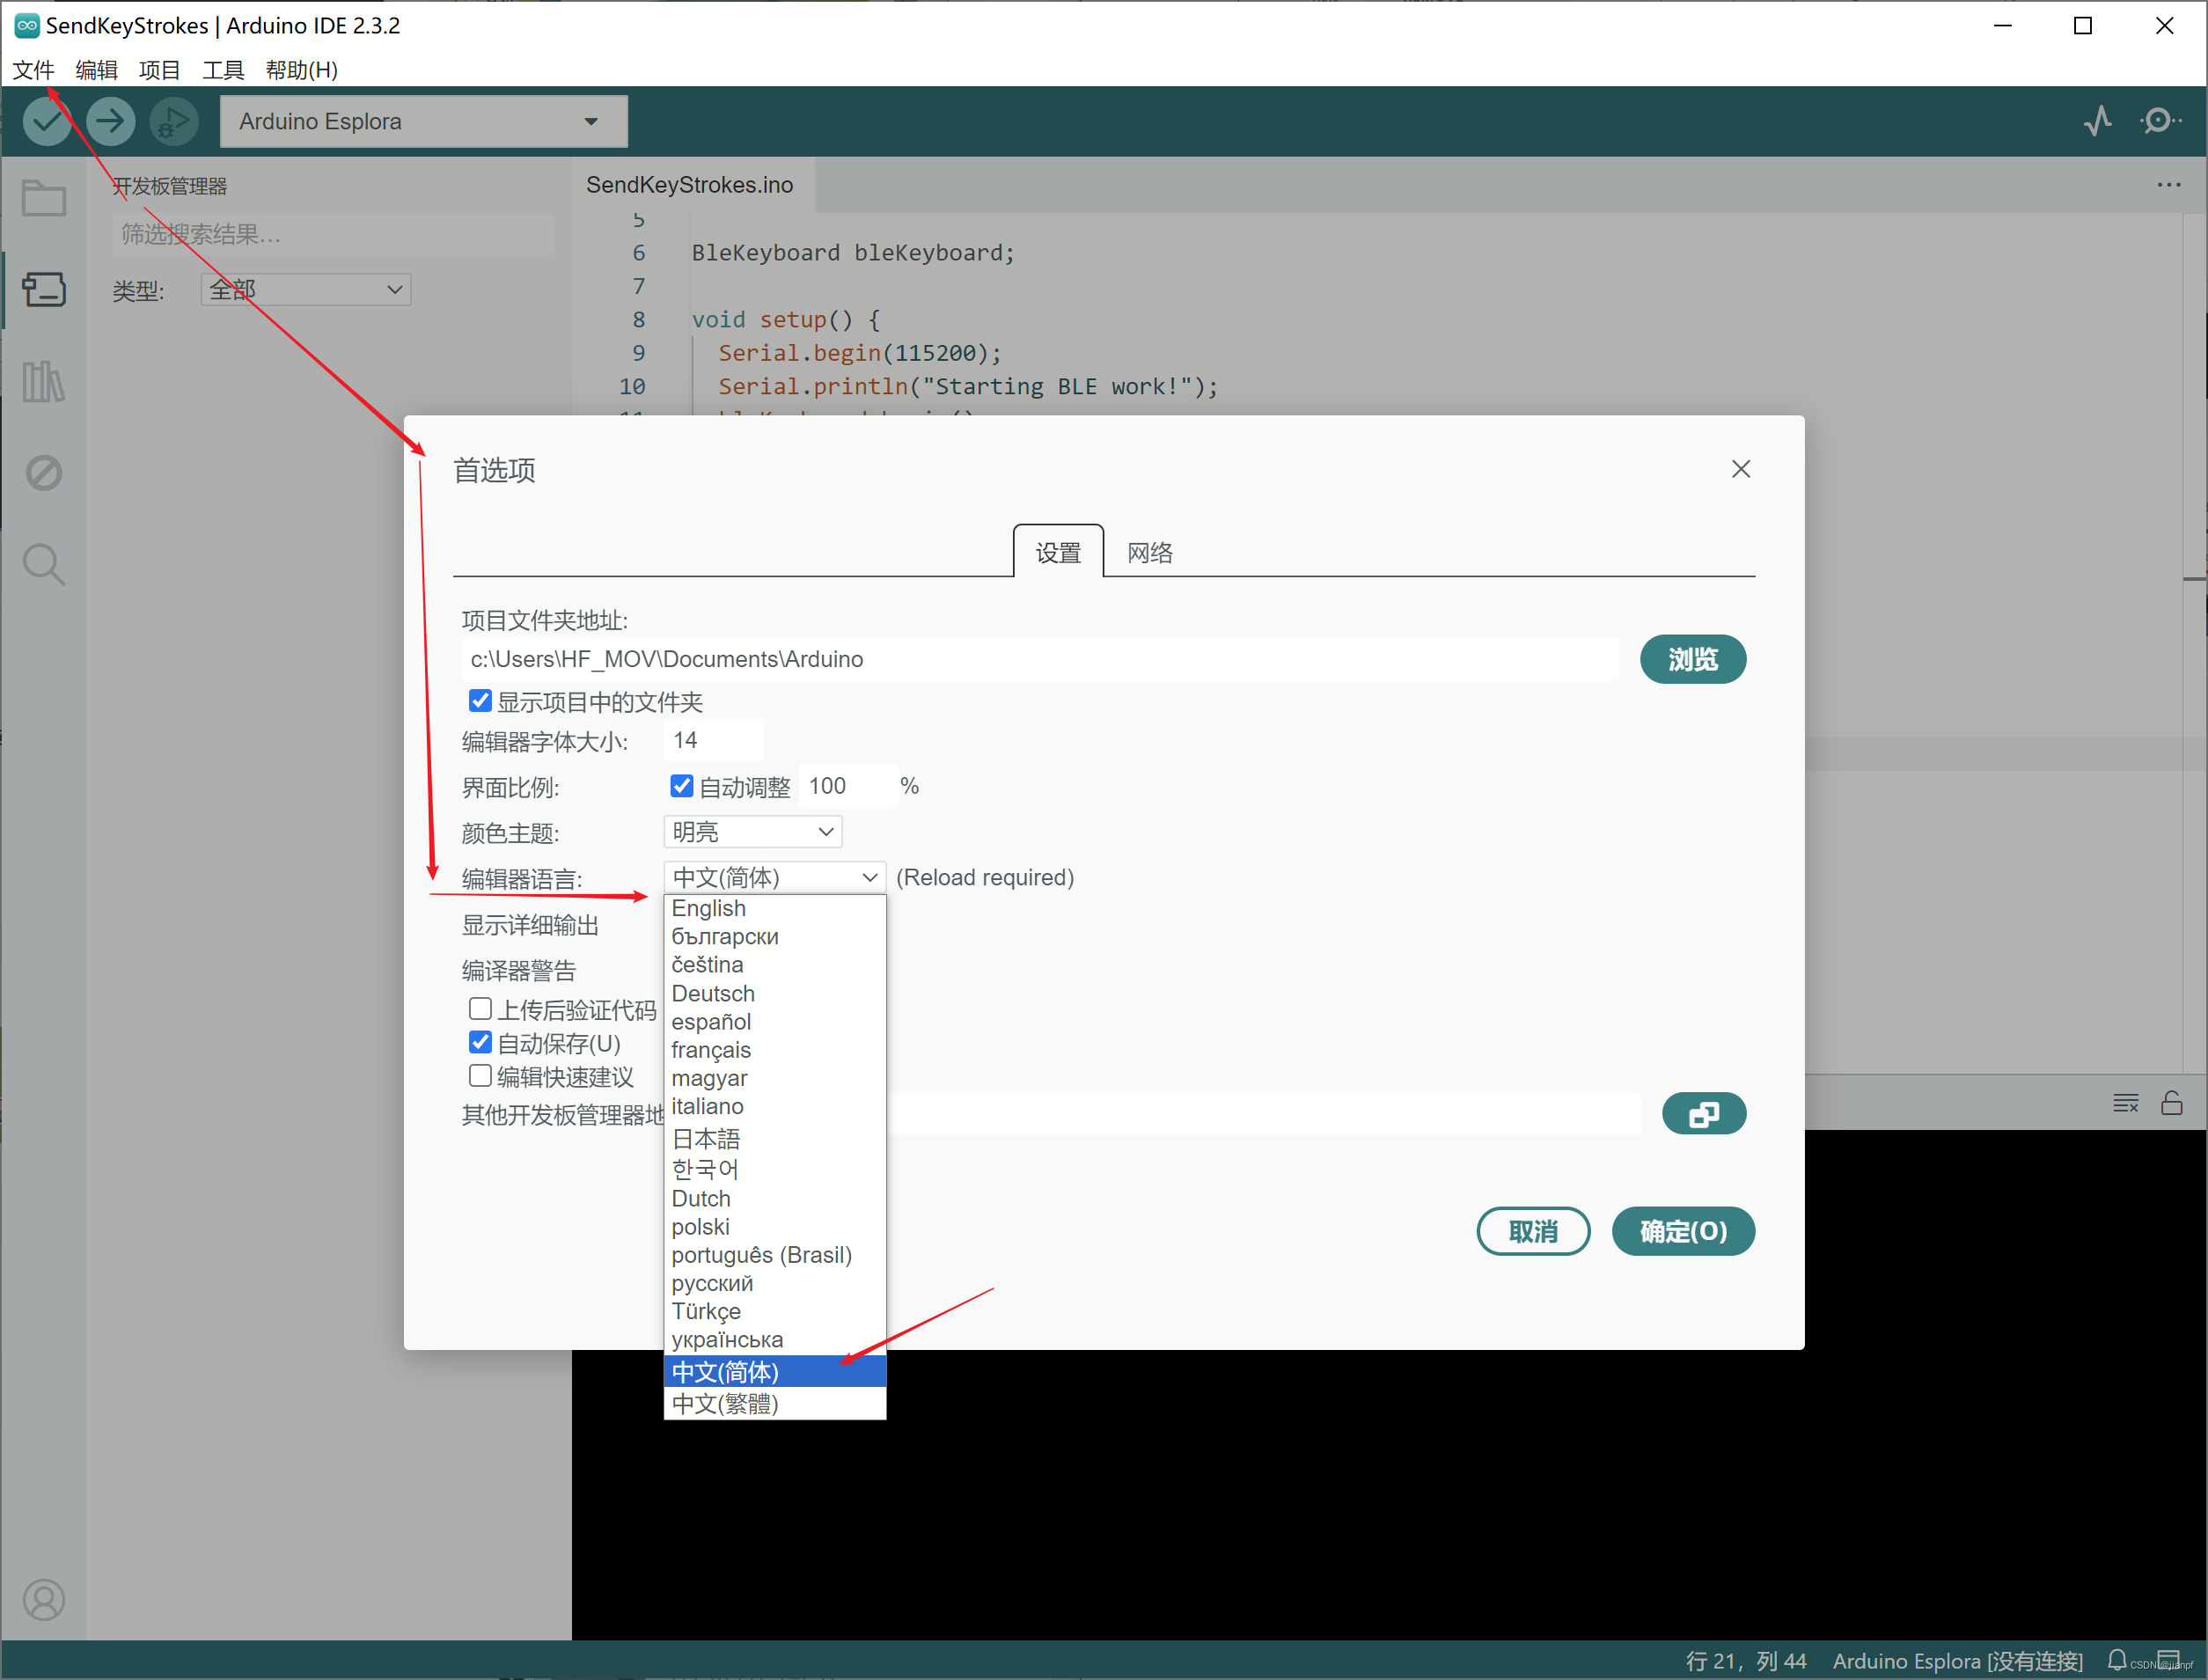Select 한국어 in the language list

point(775,1169)
